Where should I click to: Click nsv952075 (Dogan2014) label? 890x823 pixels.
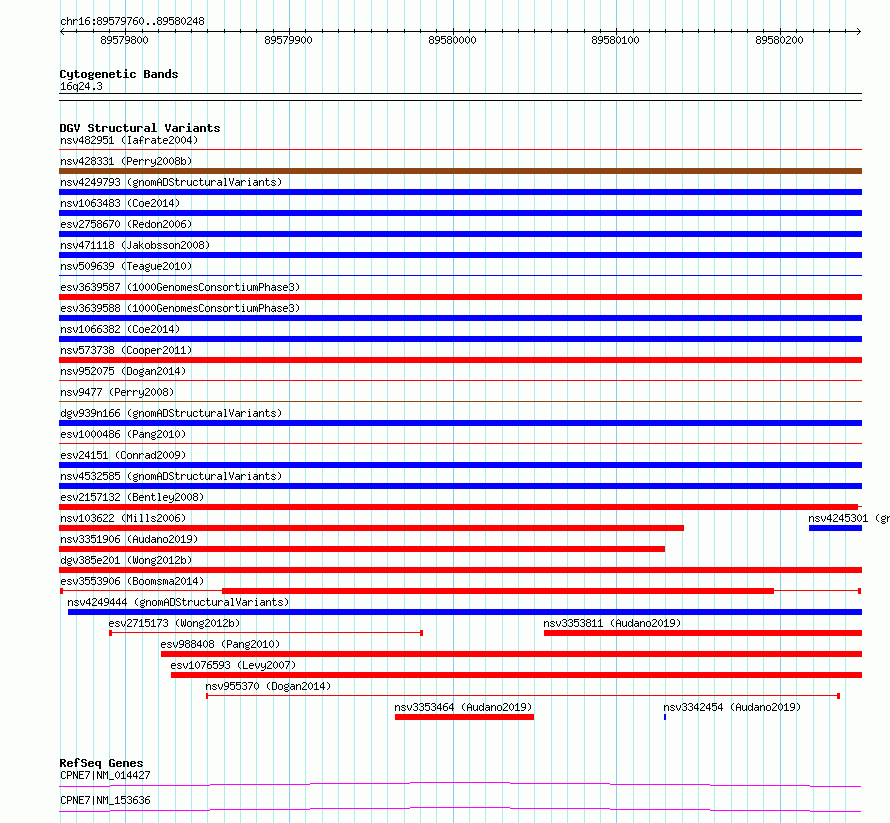[123, 371]
